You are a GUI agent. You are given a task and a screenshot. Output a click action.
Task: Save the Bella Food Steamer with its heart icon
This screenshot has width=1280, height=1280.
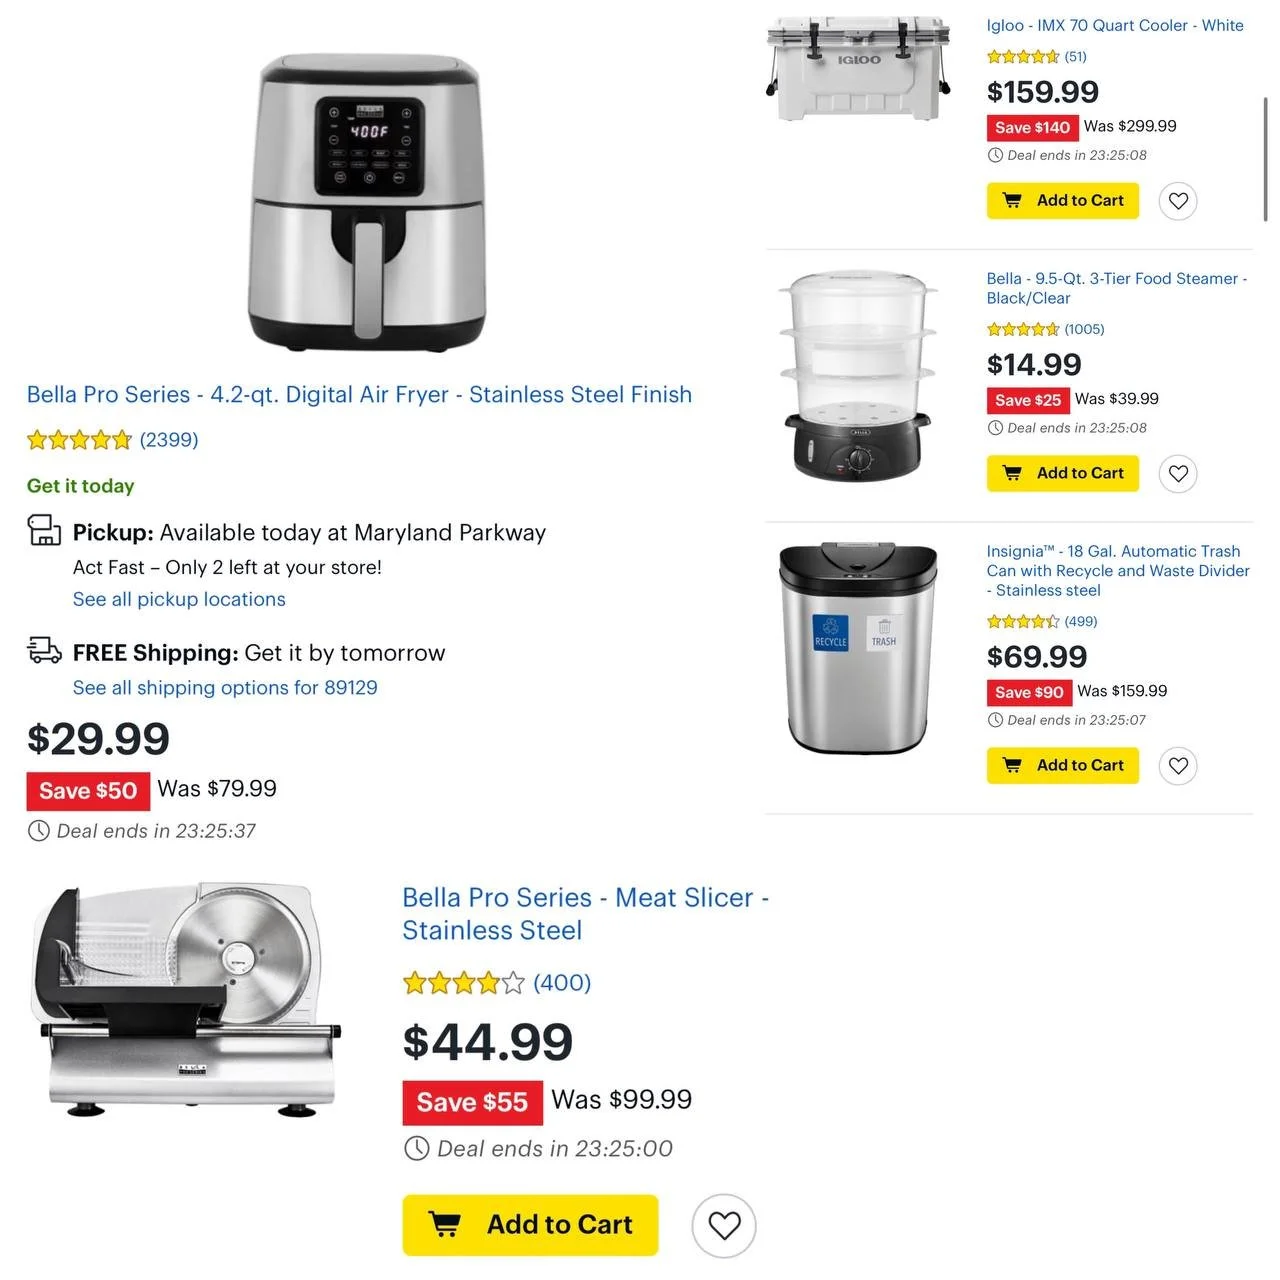click(x=1178, y=473)
